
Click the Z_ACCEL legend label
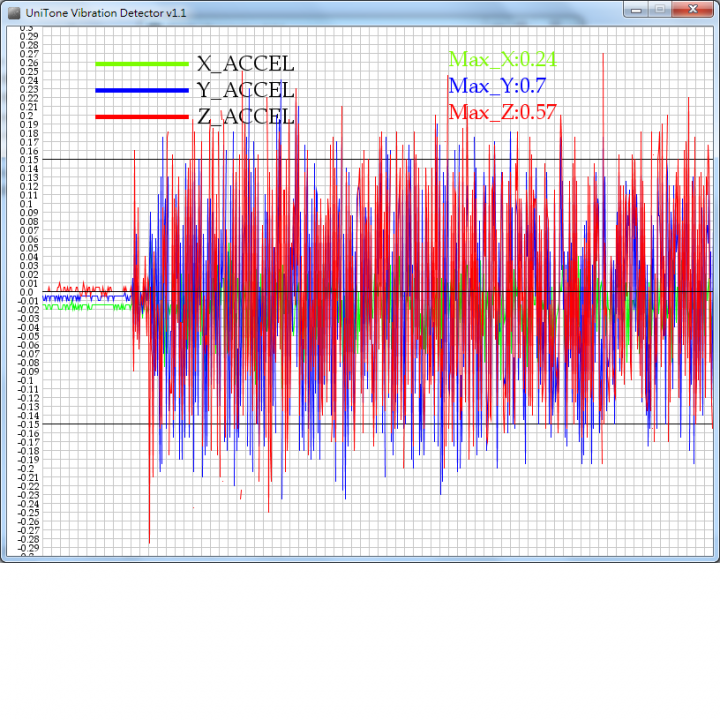[x=246, y=117]
